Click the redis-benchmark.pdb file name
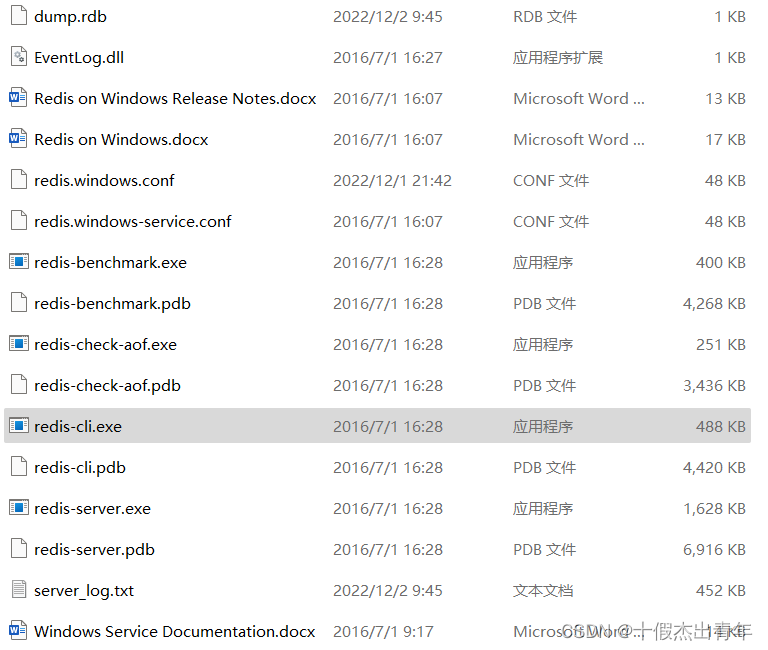Viewport: 768px width, 650px height. (112, 304)
